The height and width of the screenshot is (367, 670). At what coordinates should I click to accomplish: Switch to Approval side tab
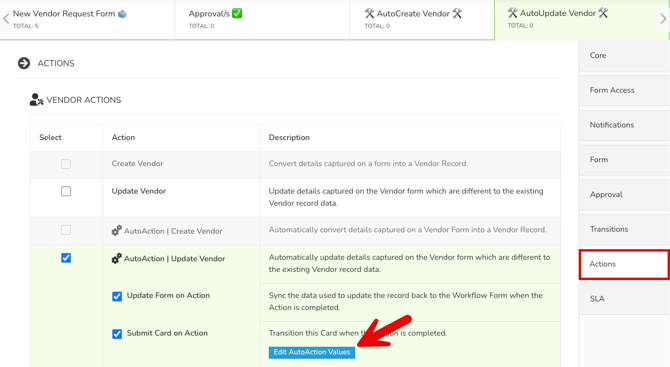[x=624, y=194]
